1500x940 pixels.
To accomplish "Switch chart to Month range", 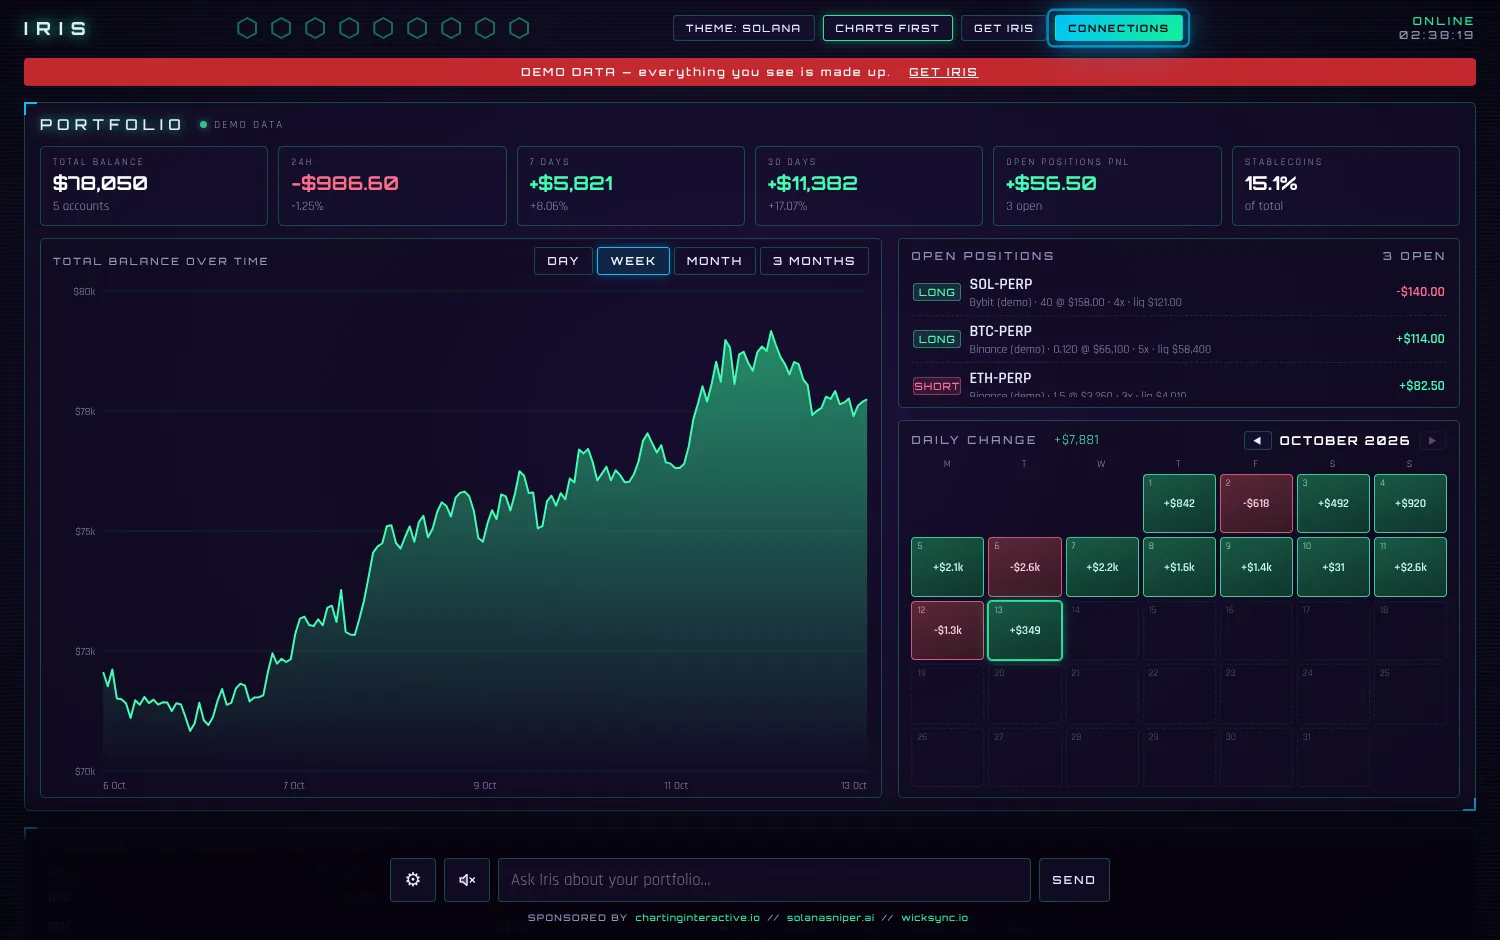I will pos(714,261).
